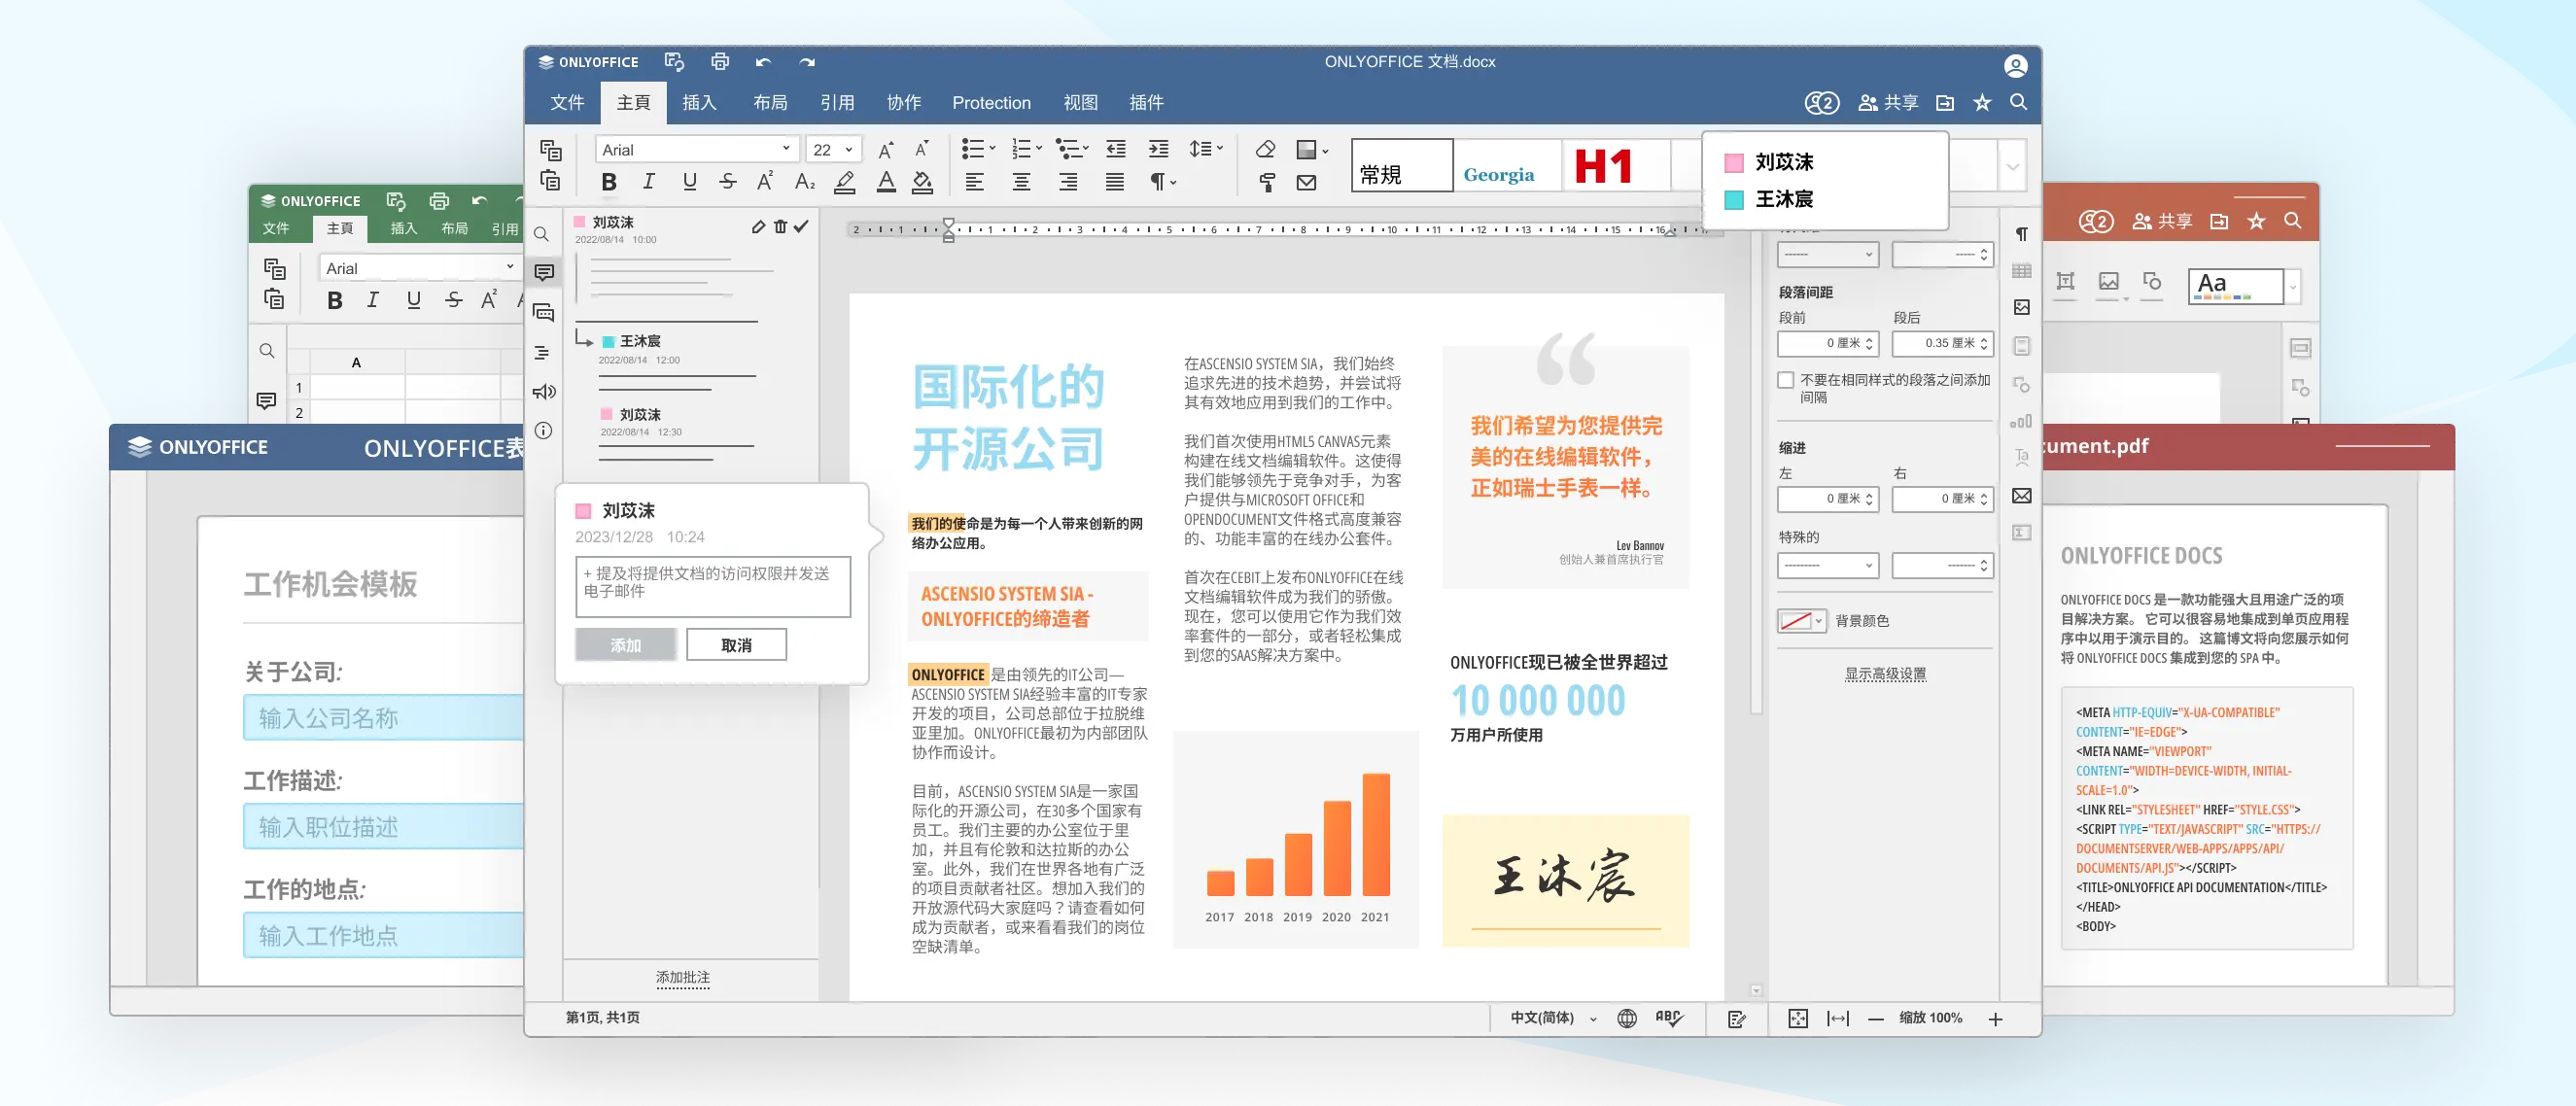
Task: Expand paragraph line spacing options
Action: (x=1219, y=149)
